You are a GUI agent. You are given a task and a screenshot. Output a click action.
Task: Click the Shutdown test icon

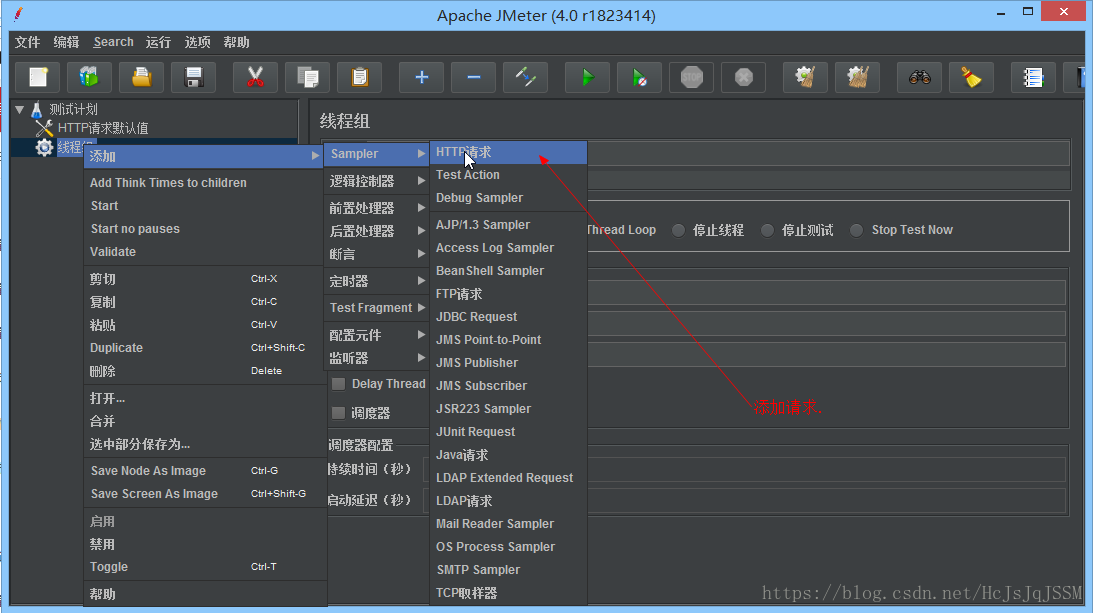click(x=744, y=77)
